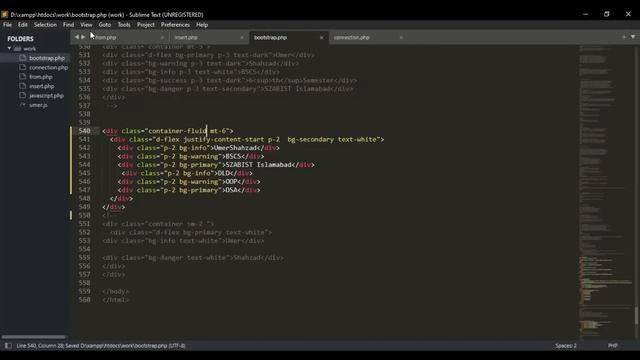Click the umer.js script icon in sidebar

pyautogui.click(x=22, y=105)
